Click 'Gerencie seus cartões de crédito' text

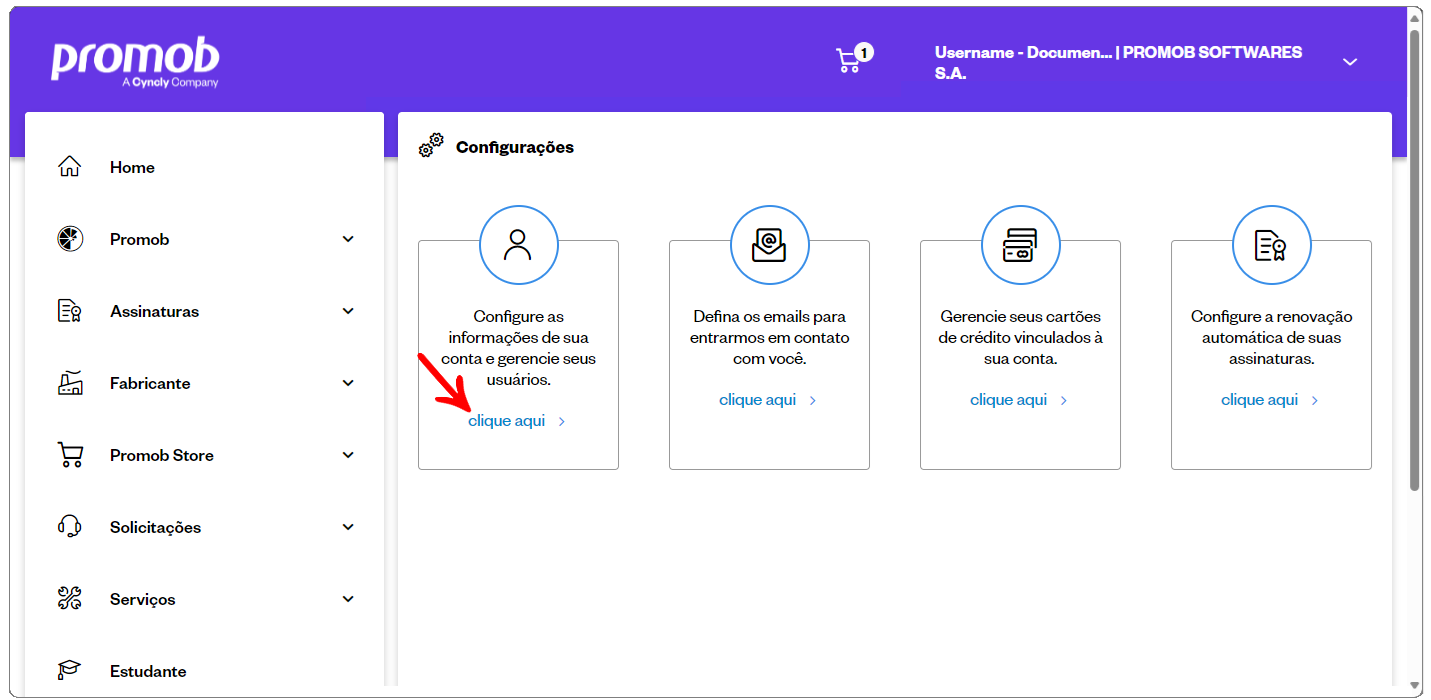(x=1020, y=338)
